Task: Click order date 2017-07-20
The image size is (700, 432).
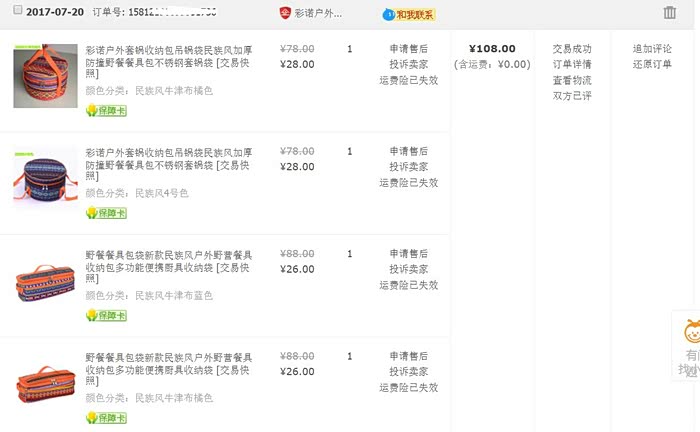Action: pyautogui.click(x=55, y=12)
